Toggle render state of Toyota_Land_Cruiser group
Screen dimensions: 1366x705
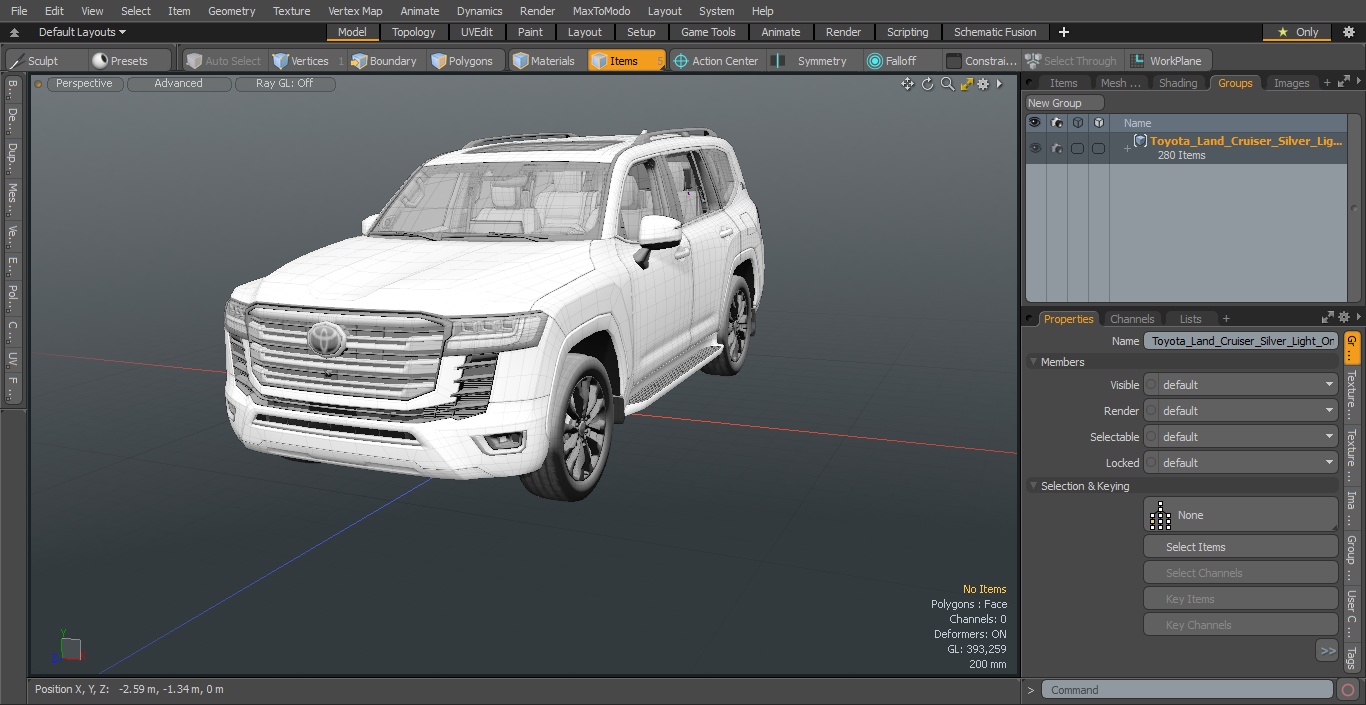[x=1057, y=148]
